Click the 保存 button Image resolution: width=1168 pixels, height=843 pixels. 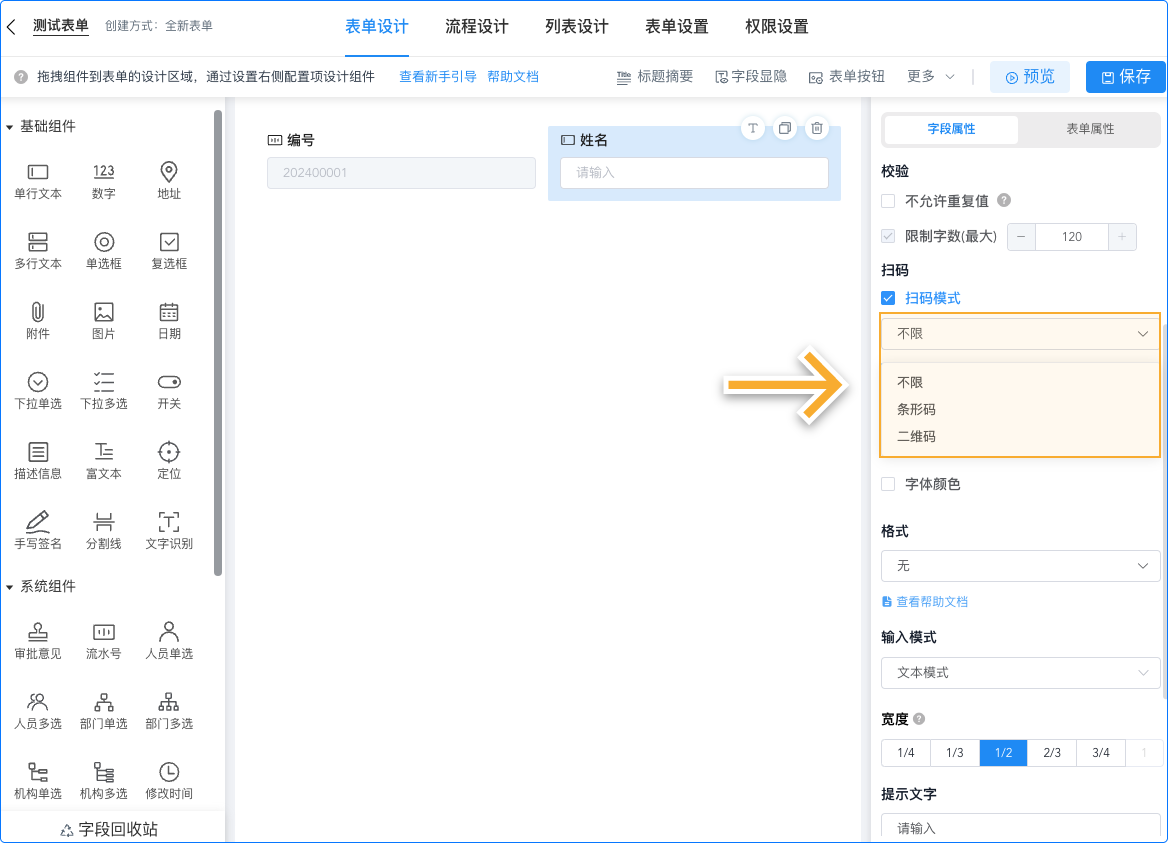coord(1125,76)
